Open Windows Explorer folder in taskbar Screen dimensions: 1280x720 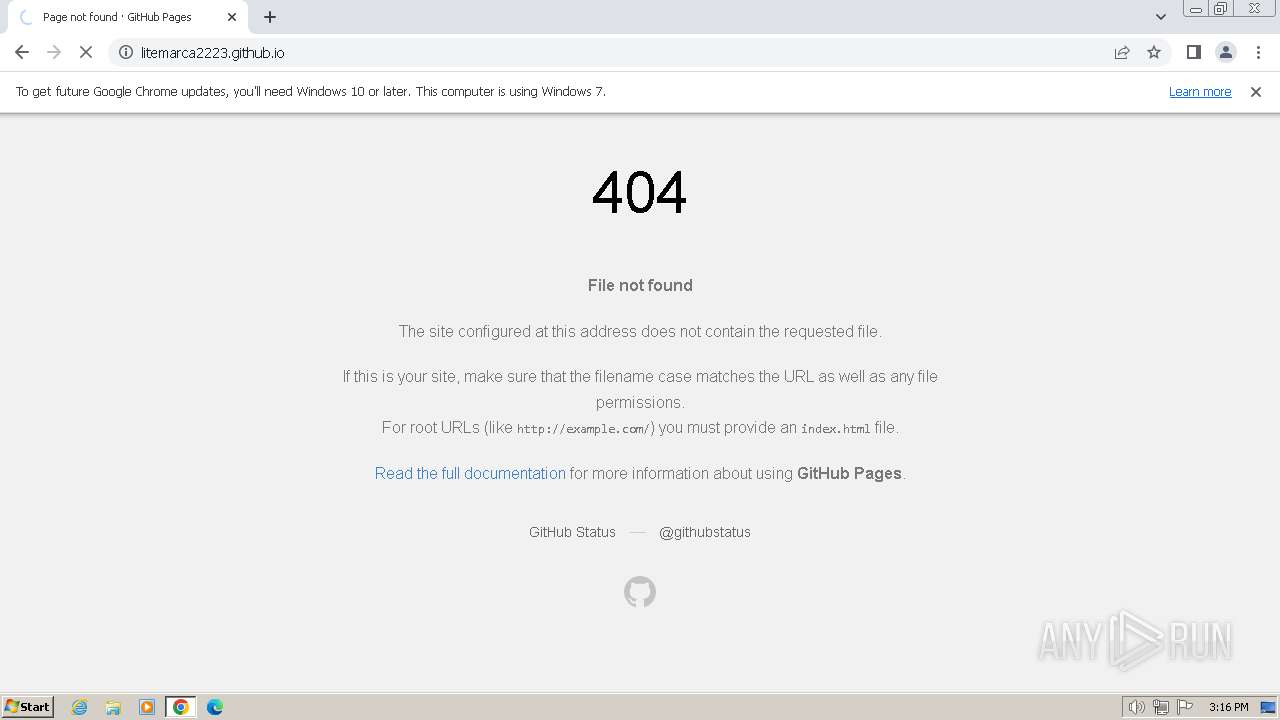(x=113, y=707)
